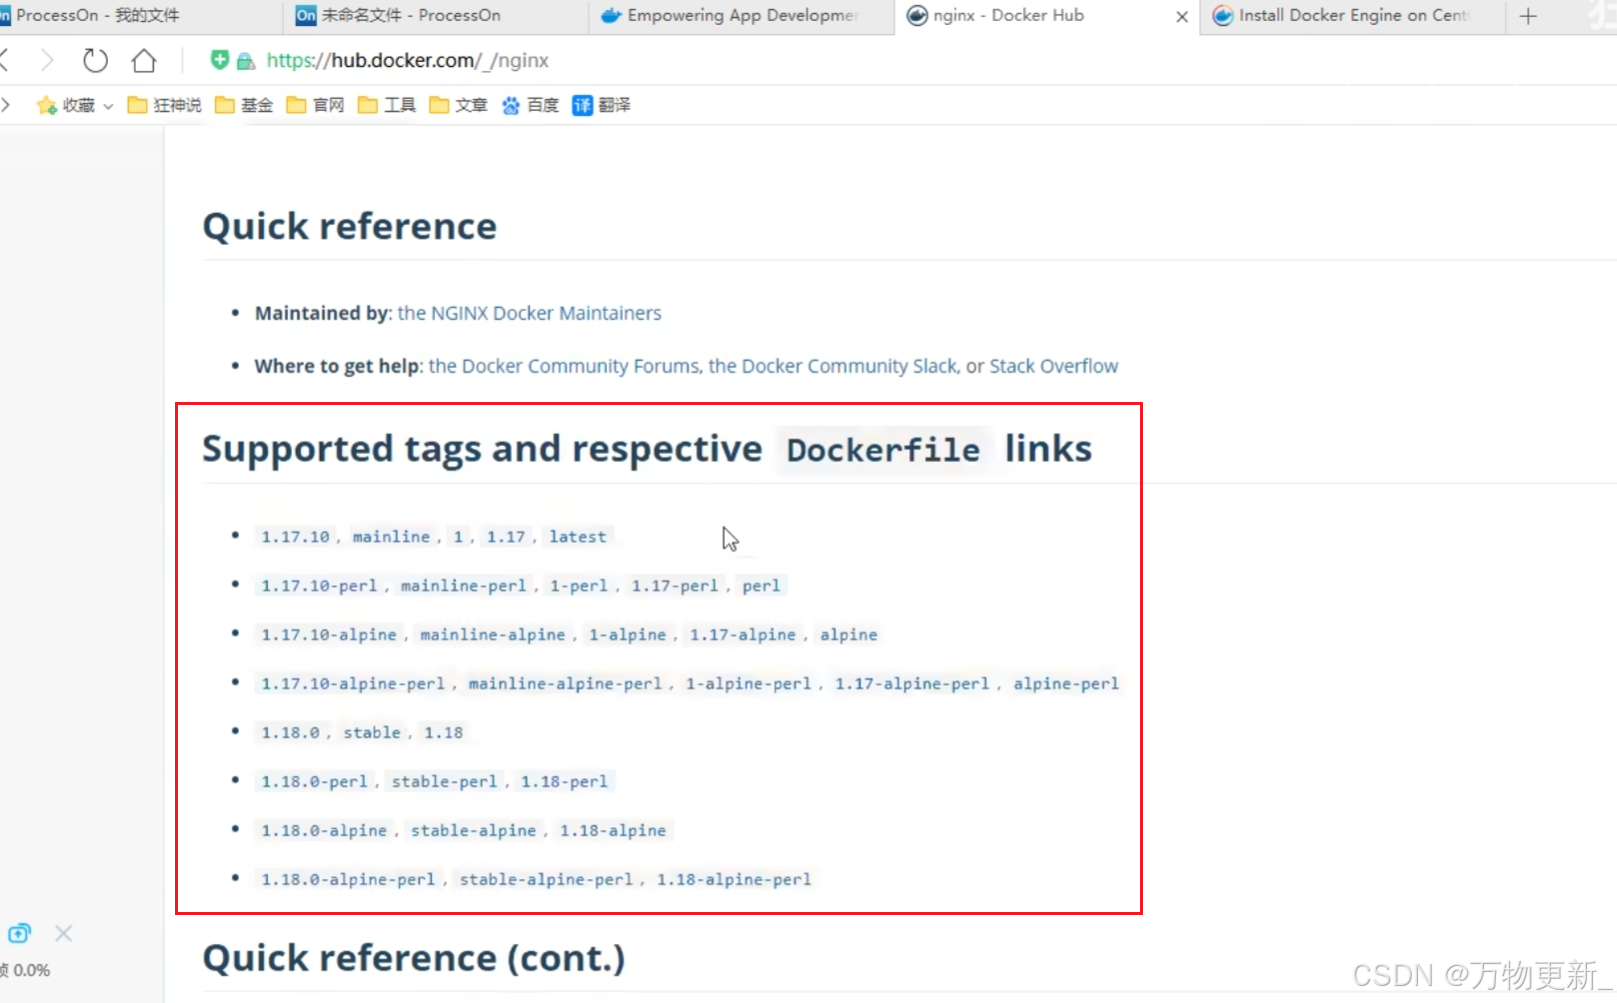1617x1003 pixels.
Task: Open the 1.18.0-perl tag link
Action: click(314, 782)
